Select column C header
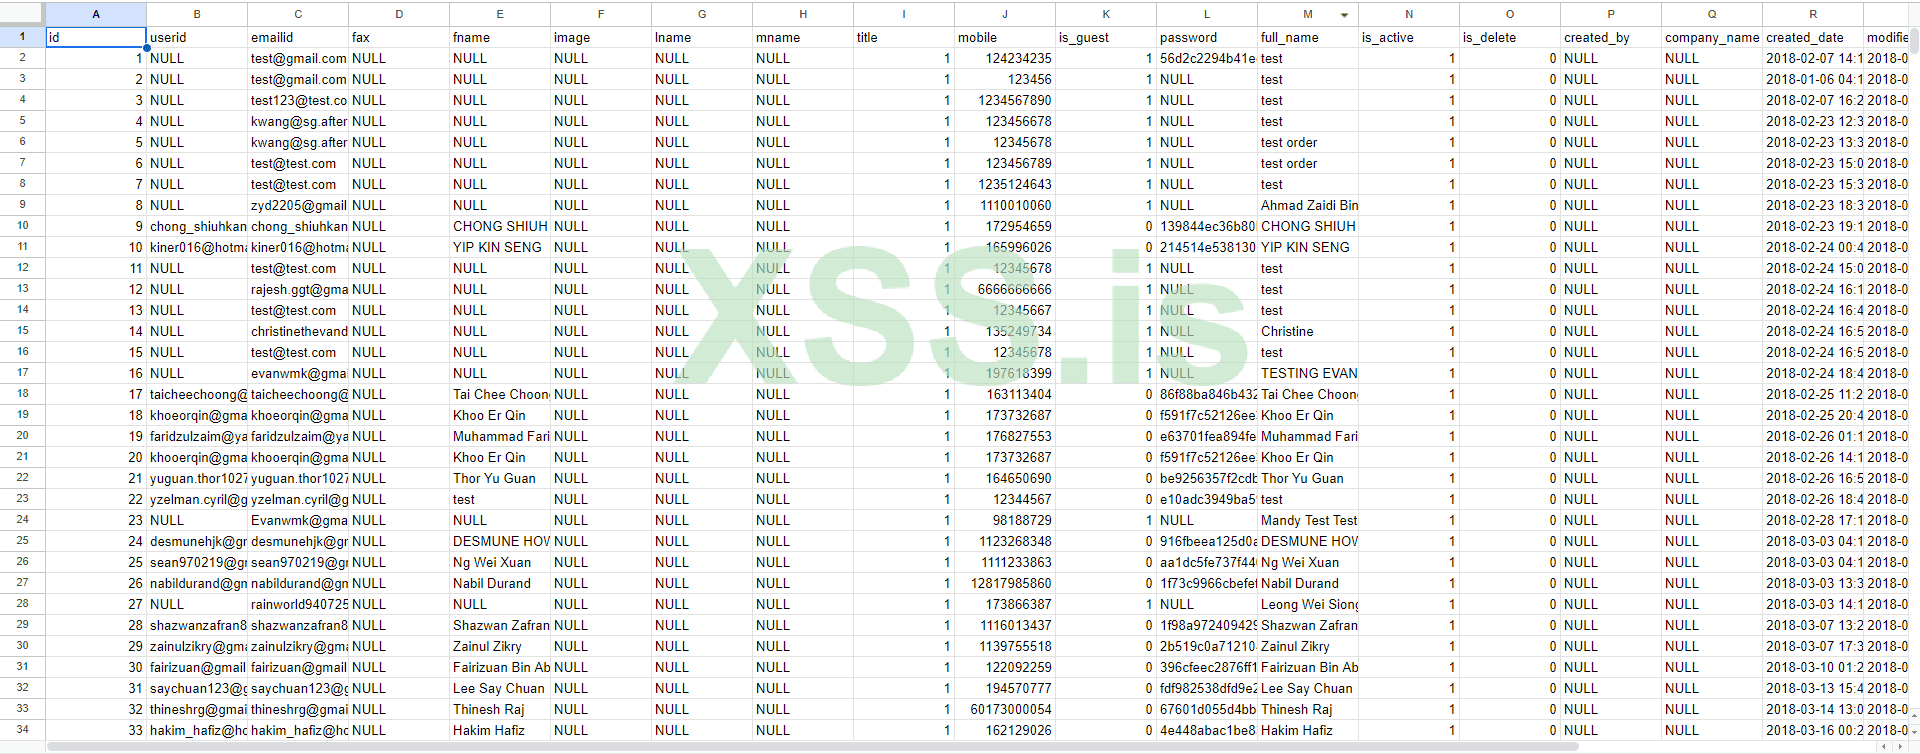Viewport: 1920px width, 754px height. (298, 14)
